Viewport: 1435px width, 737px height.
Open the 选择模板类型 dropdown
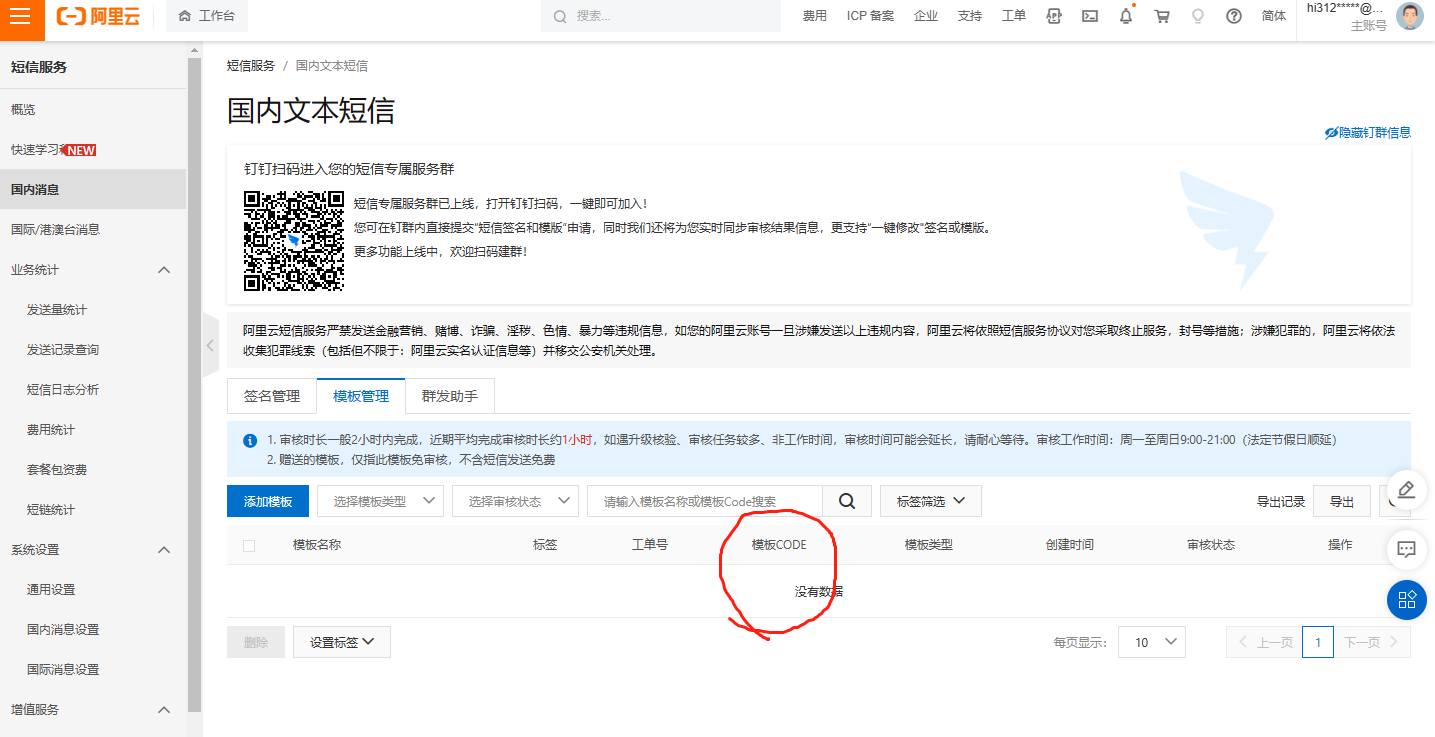(380, 501)
